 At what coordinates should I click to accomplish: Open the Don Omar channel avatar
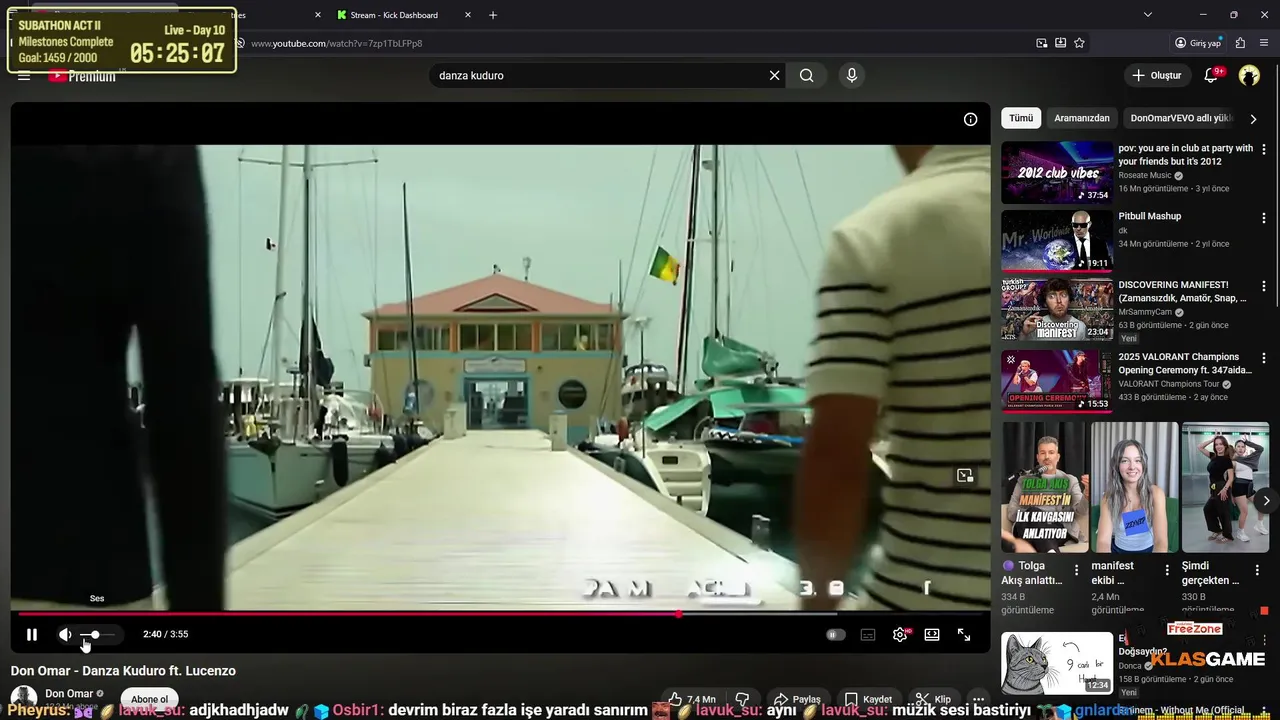pyautogui.click(x=24, y=699)
